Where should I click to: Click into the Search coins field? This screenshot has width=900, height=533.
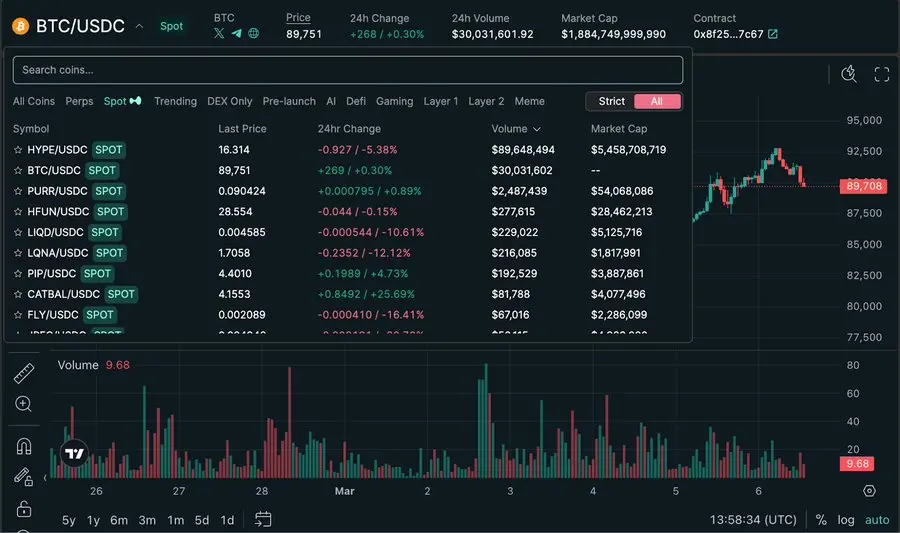347,70
